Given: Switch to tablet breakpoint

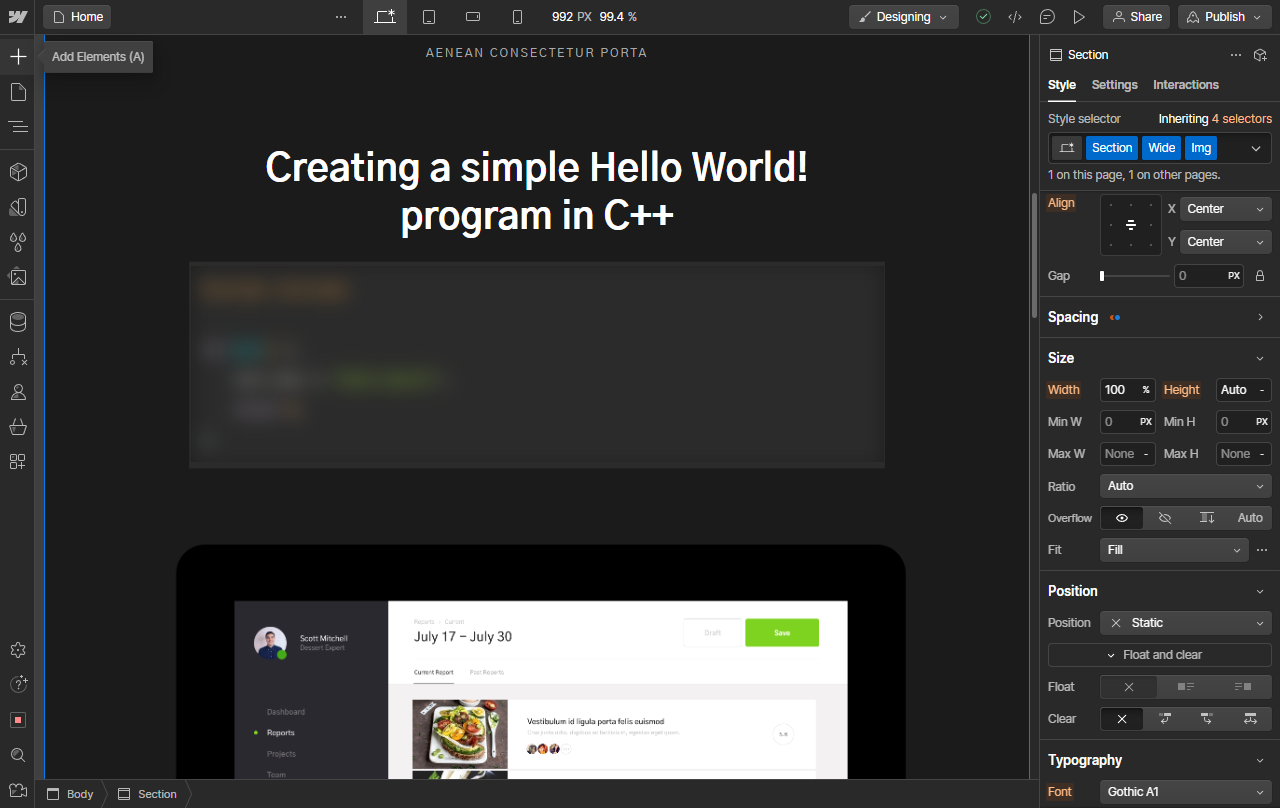Looking at the screenshot, I should (x=429, y=17).
